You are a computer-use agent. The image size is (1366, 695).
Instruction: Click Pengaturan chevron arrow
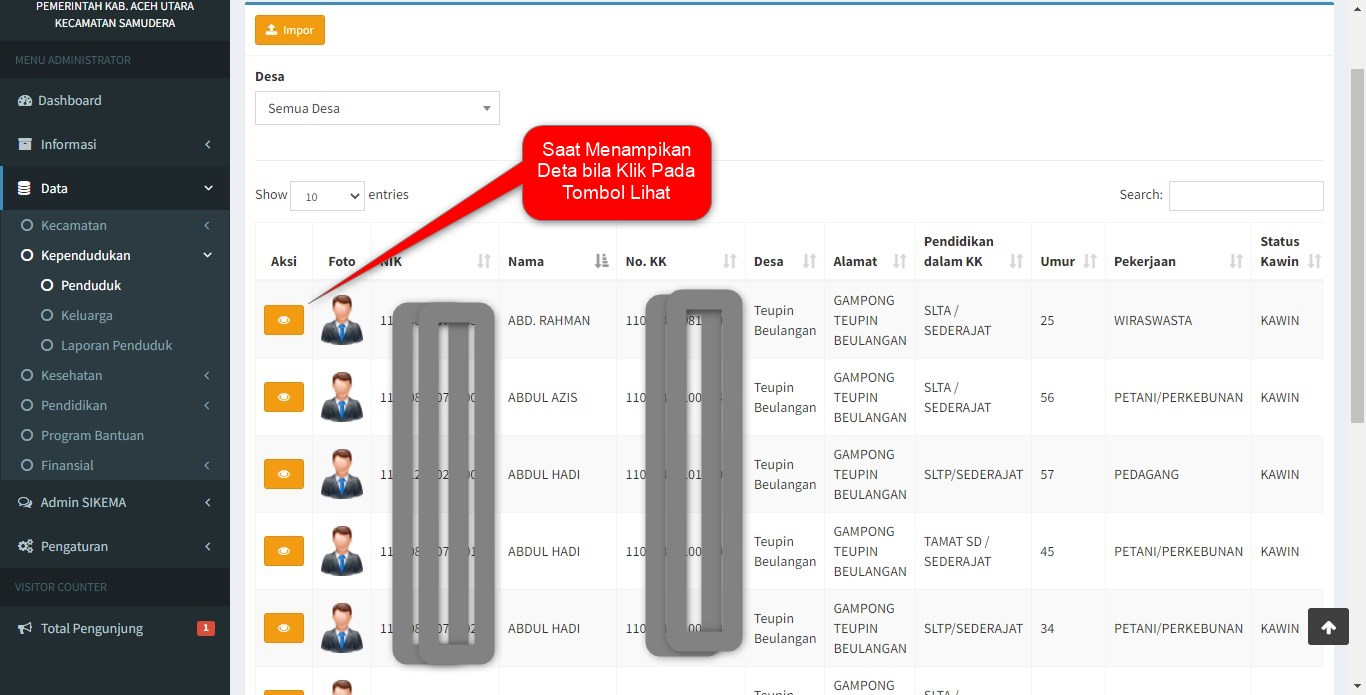pyautogui.click(x=208, y=546)
